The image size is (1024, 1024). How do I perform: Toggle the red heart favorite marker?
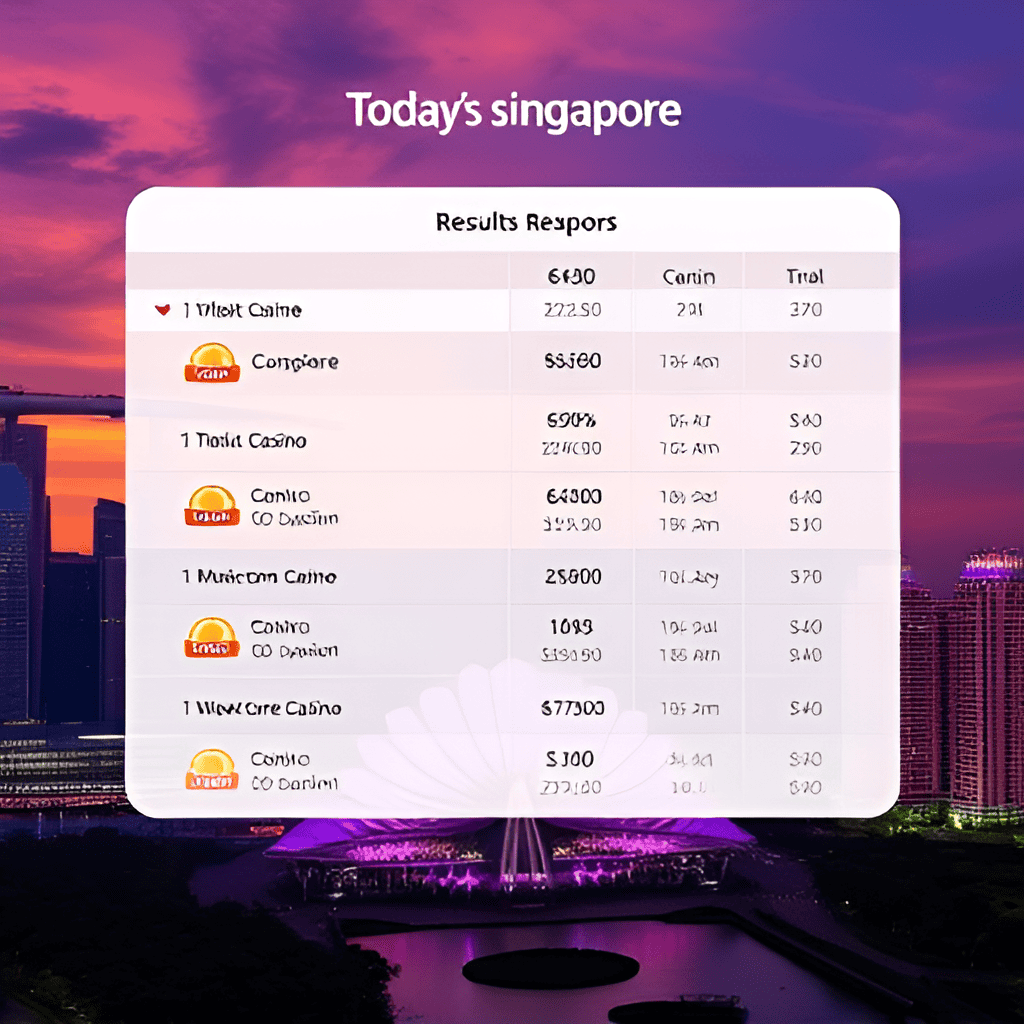pyautogui.click(x=160, y=310)
